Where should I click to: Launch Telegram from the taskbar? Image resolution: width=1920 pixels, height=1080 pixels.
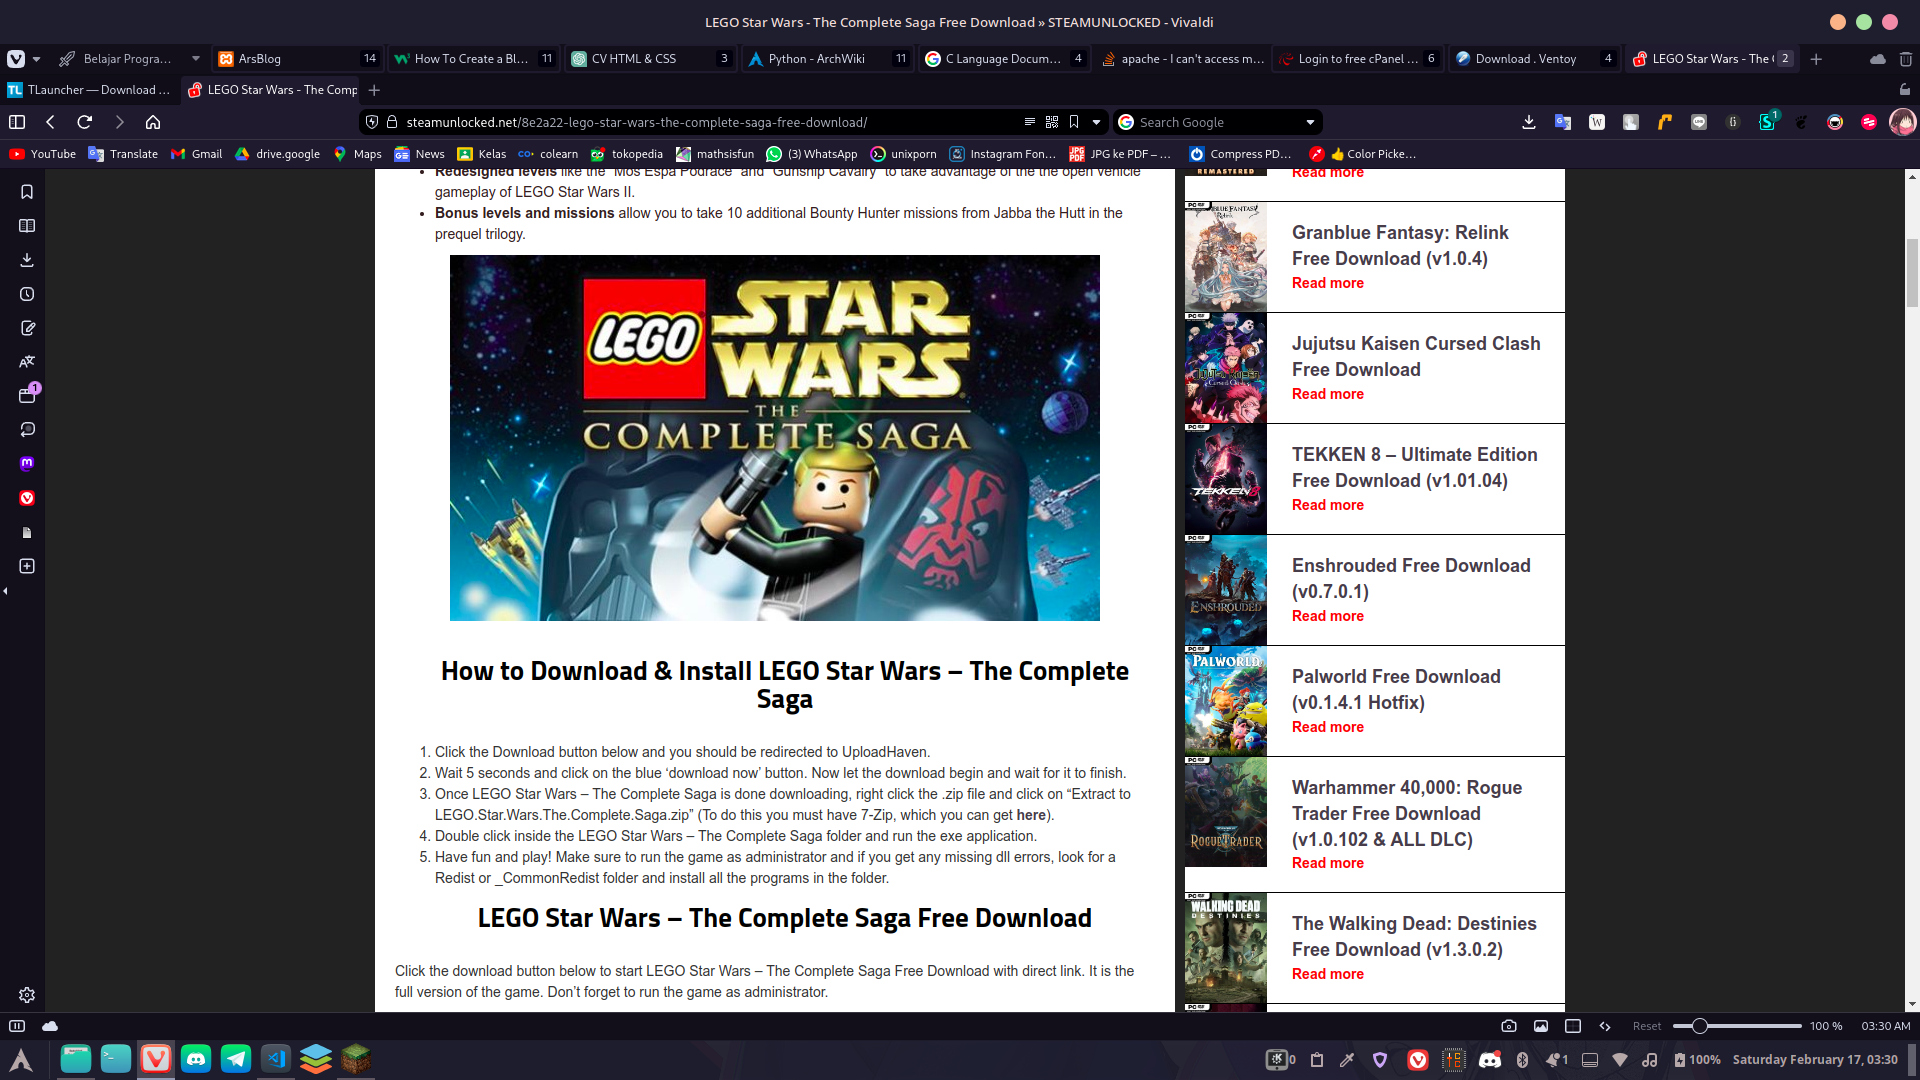coord(236,1059)
